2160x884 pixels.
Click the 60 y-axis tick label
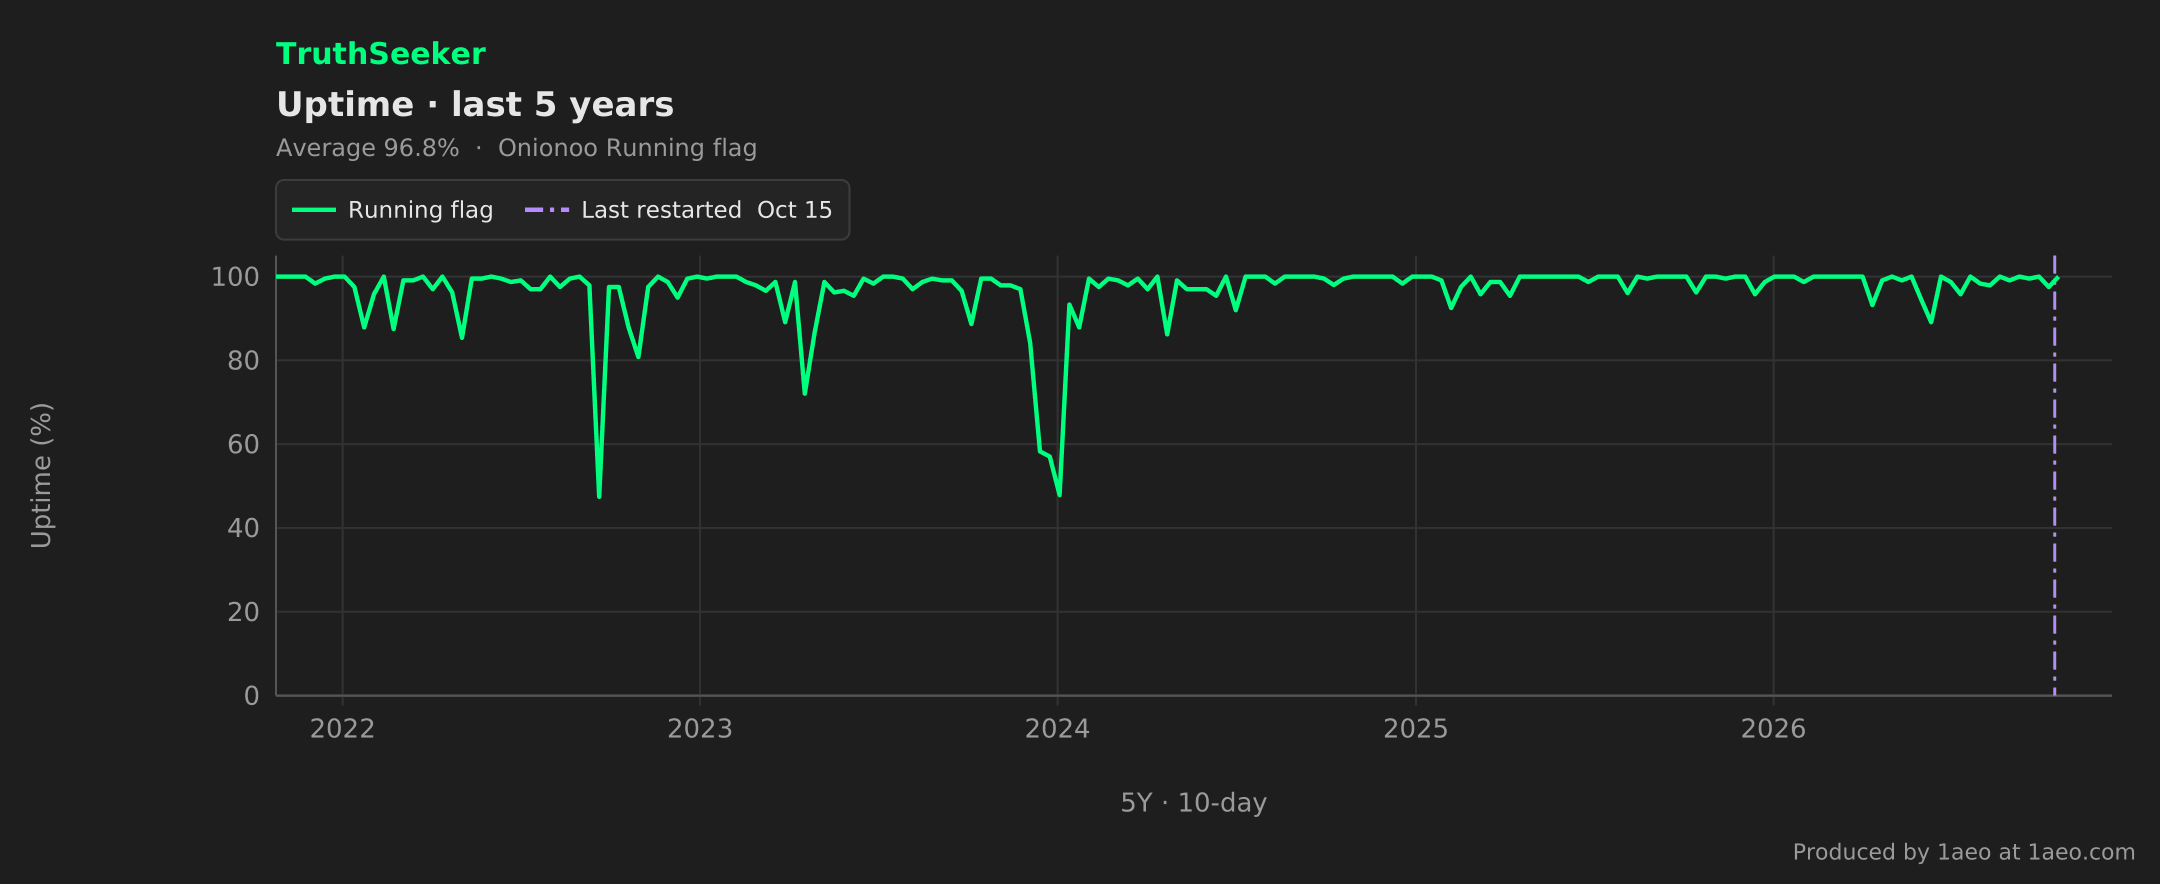click(243, 444)
